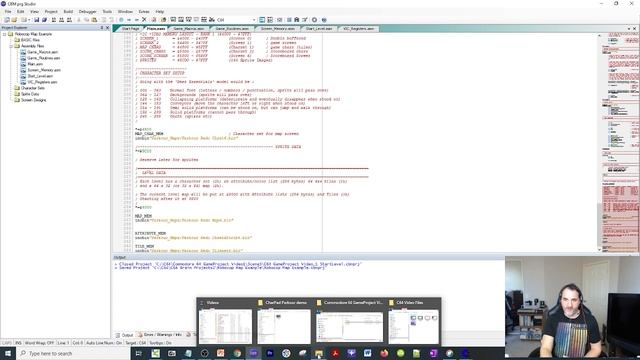Close the active editor document tab area

[x=634, y=29]
